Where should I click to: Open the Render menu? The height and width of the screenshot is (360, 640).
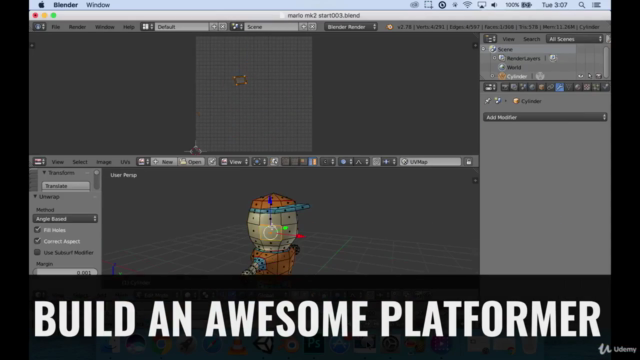pos(77,27)
